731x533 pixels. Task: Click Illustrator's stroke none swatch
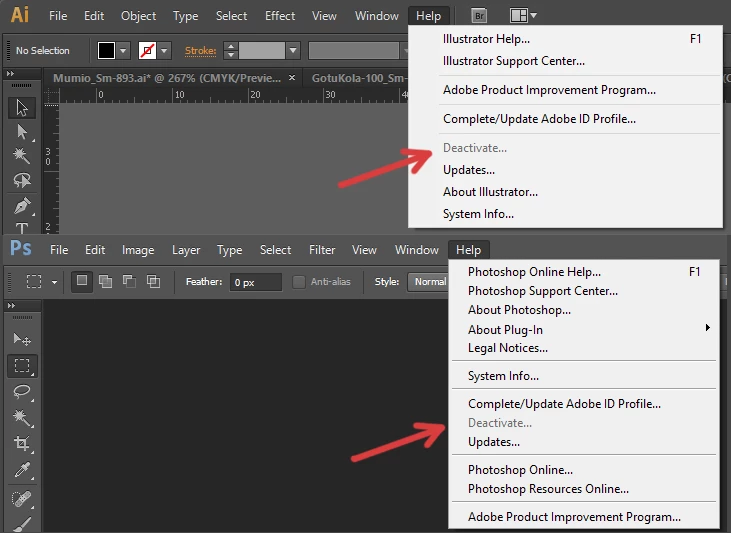pyautogui.click(x=147, y=50)
